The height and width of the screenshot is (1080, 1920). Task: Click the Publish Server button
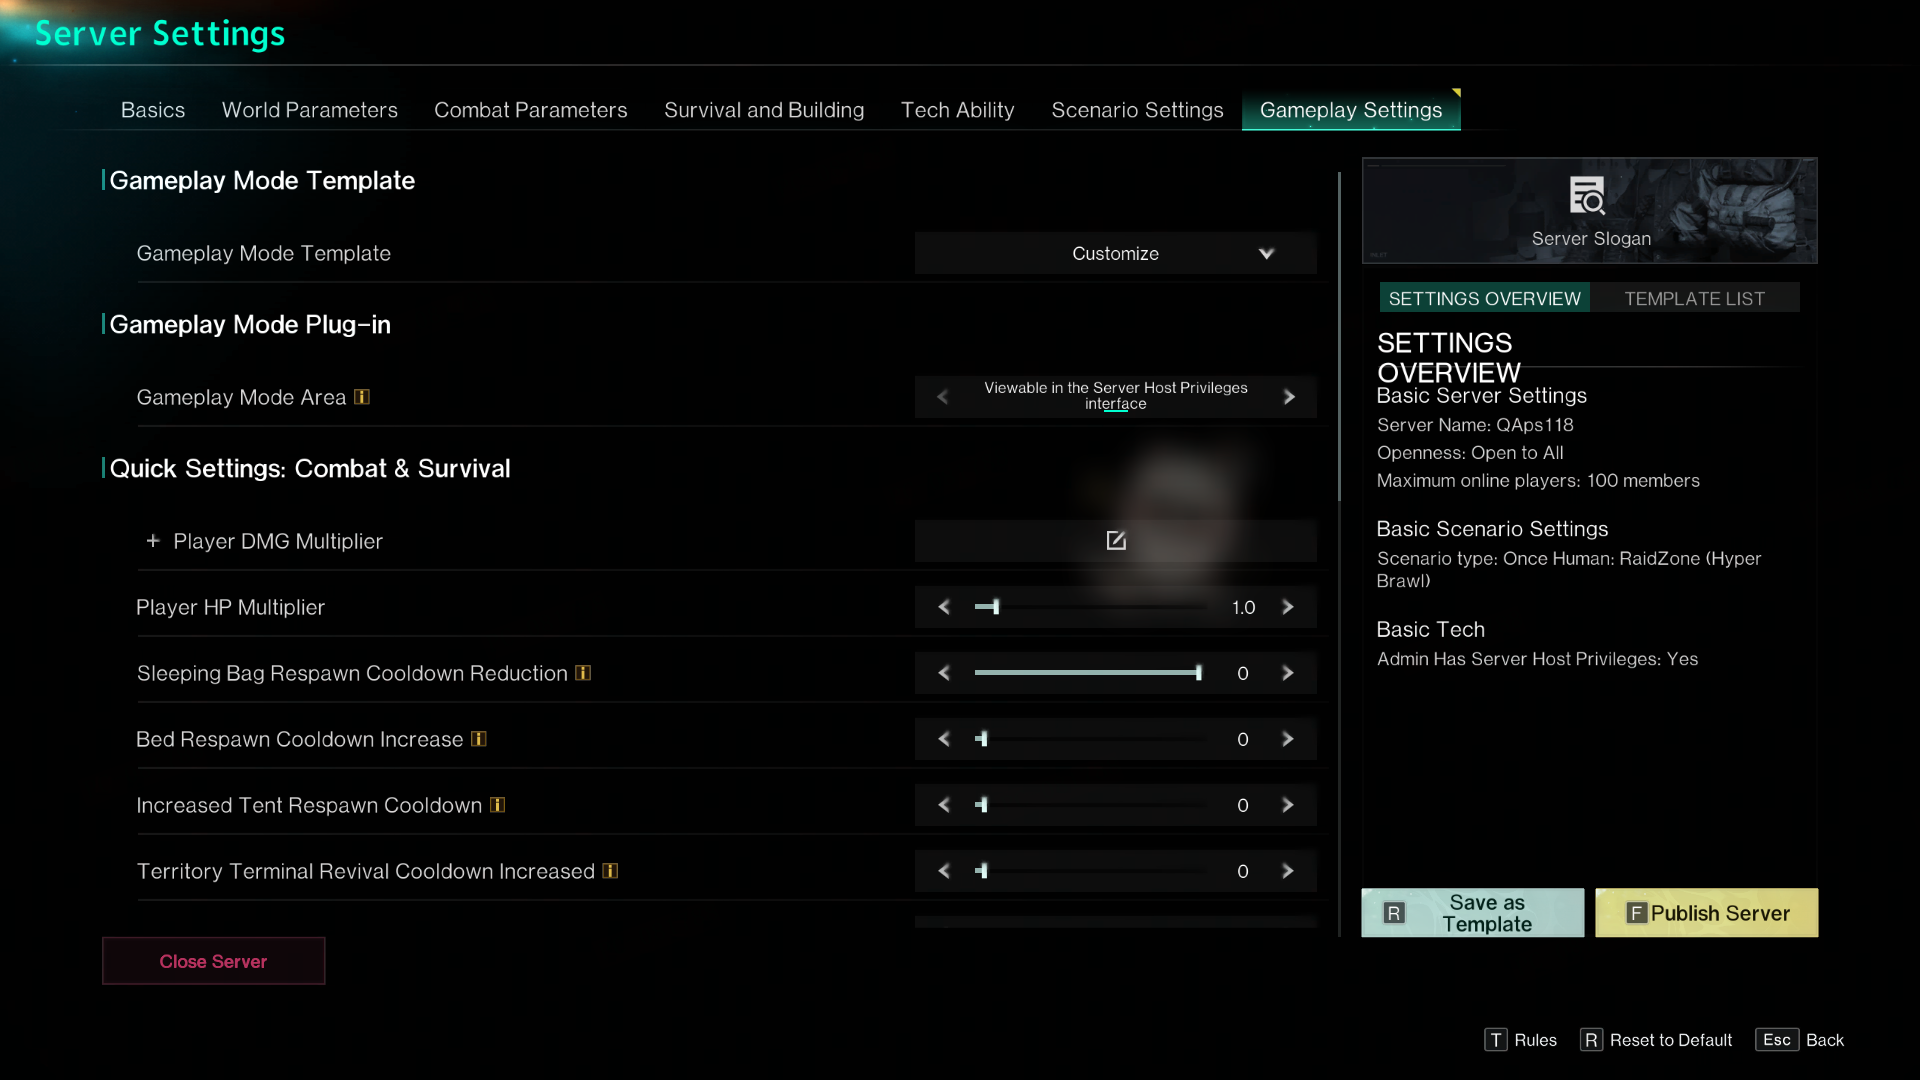[x=1706, y=913]
